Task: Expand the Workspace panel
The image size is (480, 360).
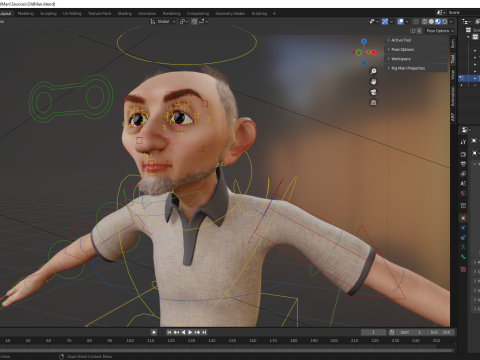Action: tap(415, 59)
